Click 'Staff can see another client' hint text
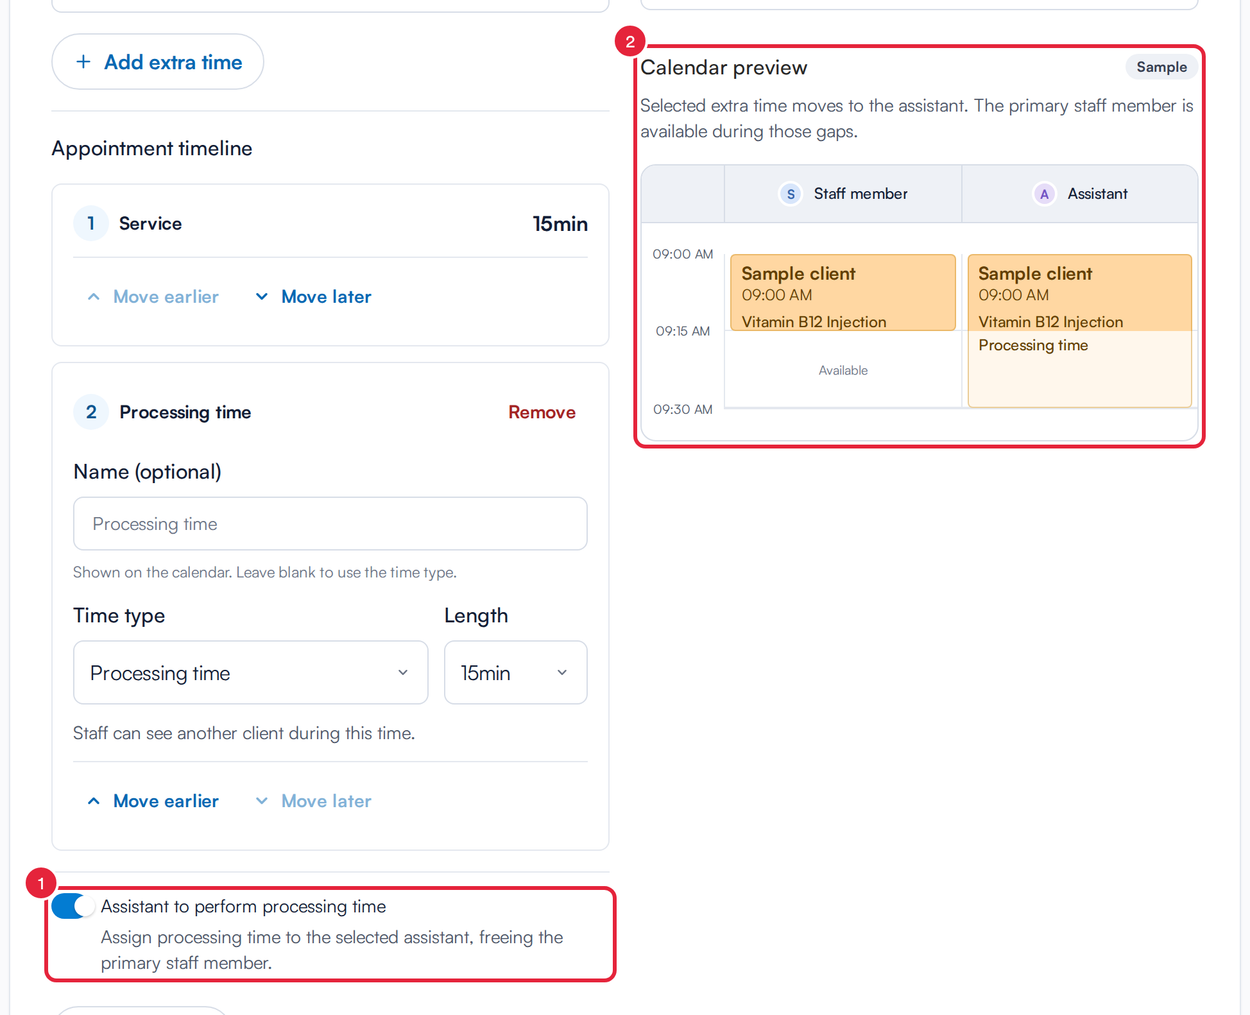 click(244, 733)
